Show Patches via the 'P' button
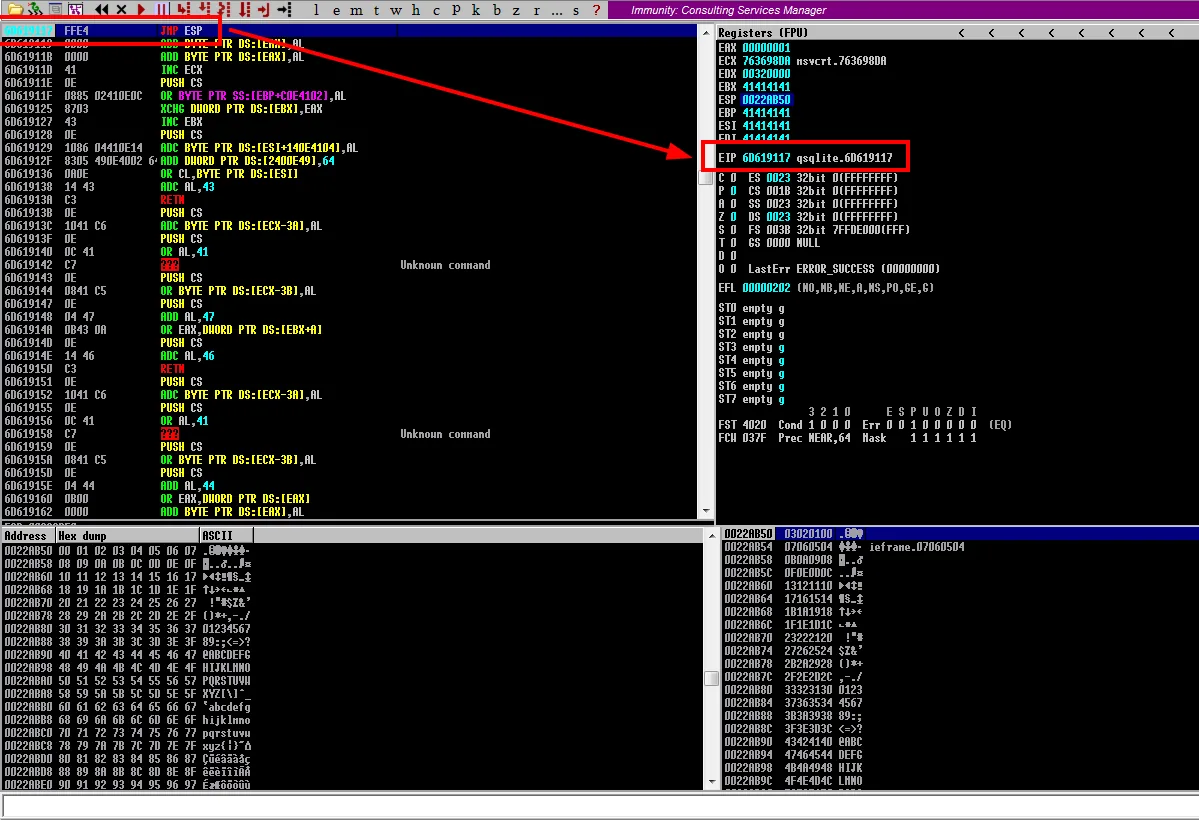The width and height of the screenshot is (1199, 820). coord(456,10)
